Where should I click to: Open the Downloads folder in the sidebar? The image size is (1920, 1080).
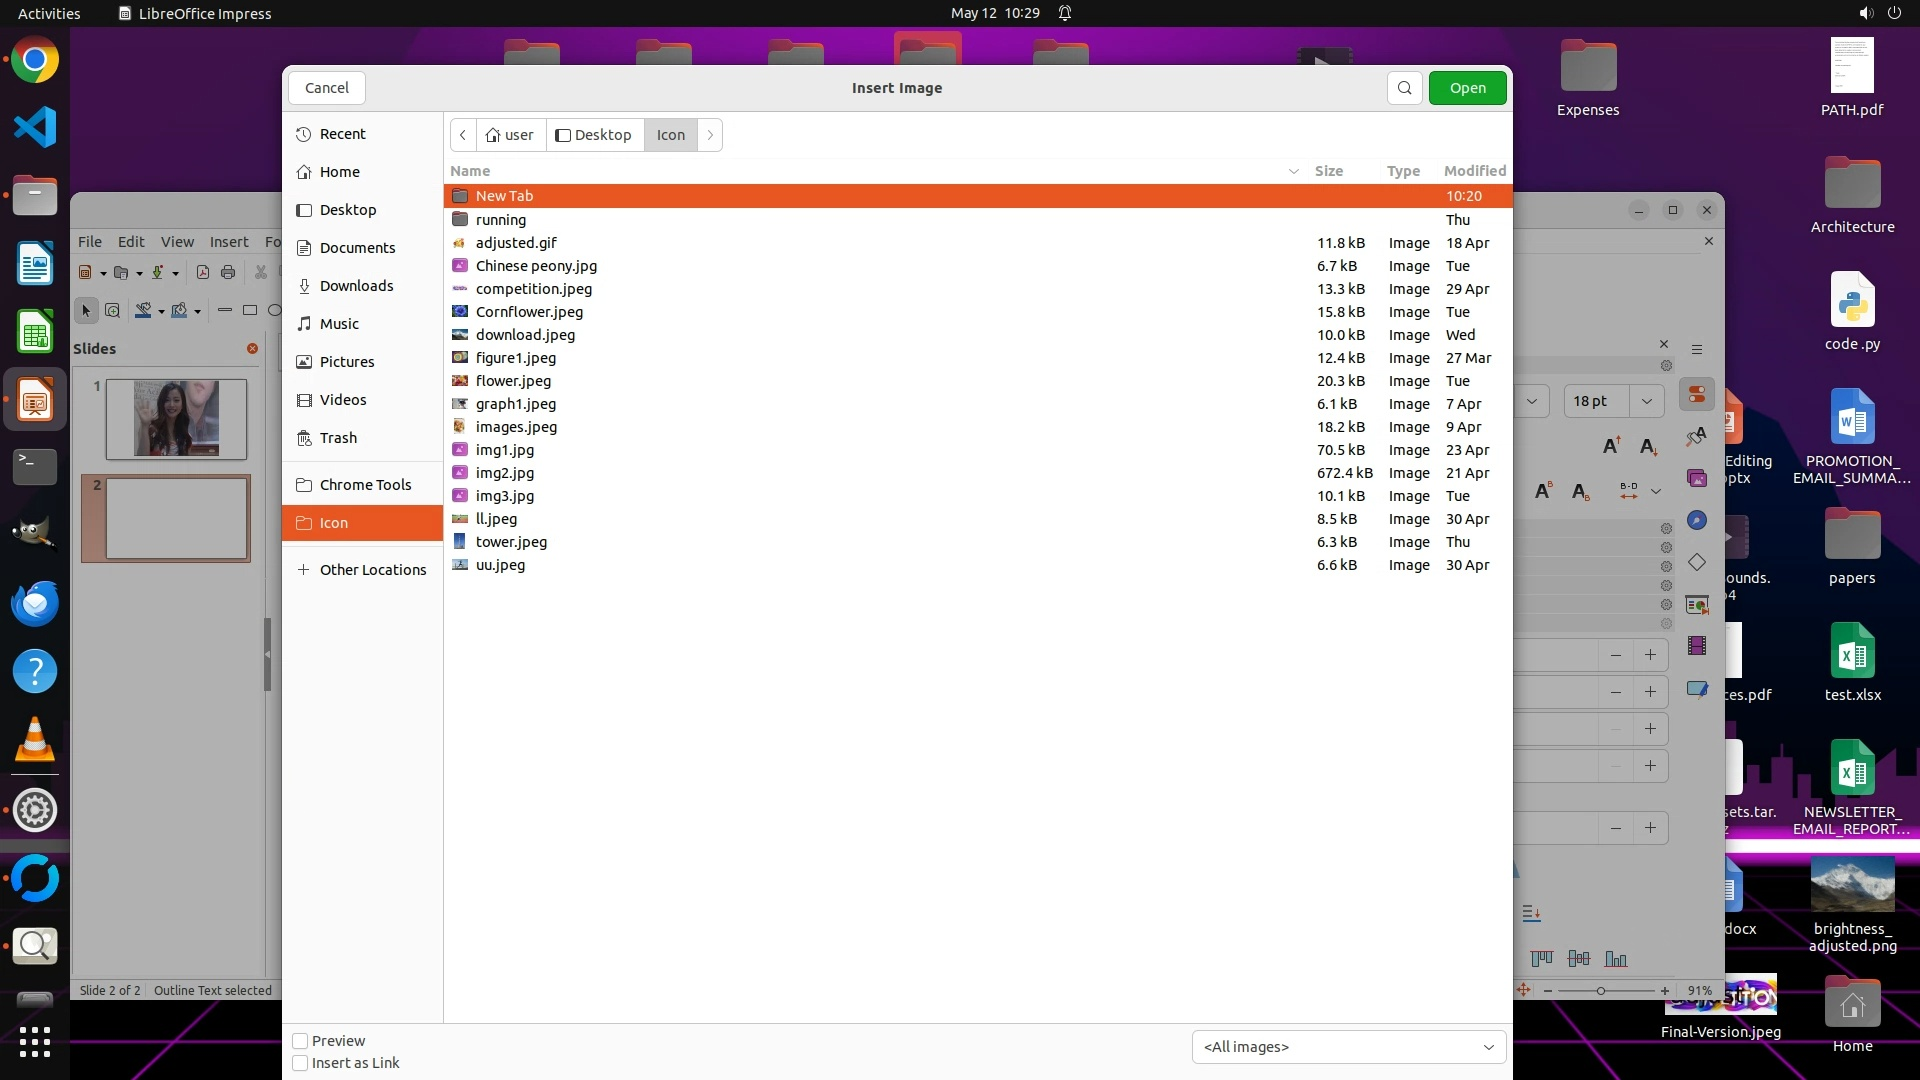pos(356,286)
